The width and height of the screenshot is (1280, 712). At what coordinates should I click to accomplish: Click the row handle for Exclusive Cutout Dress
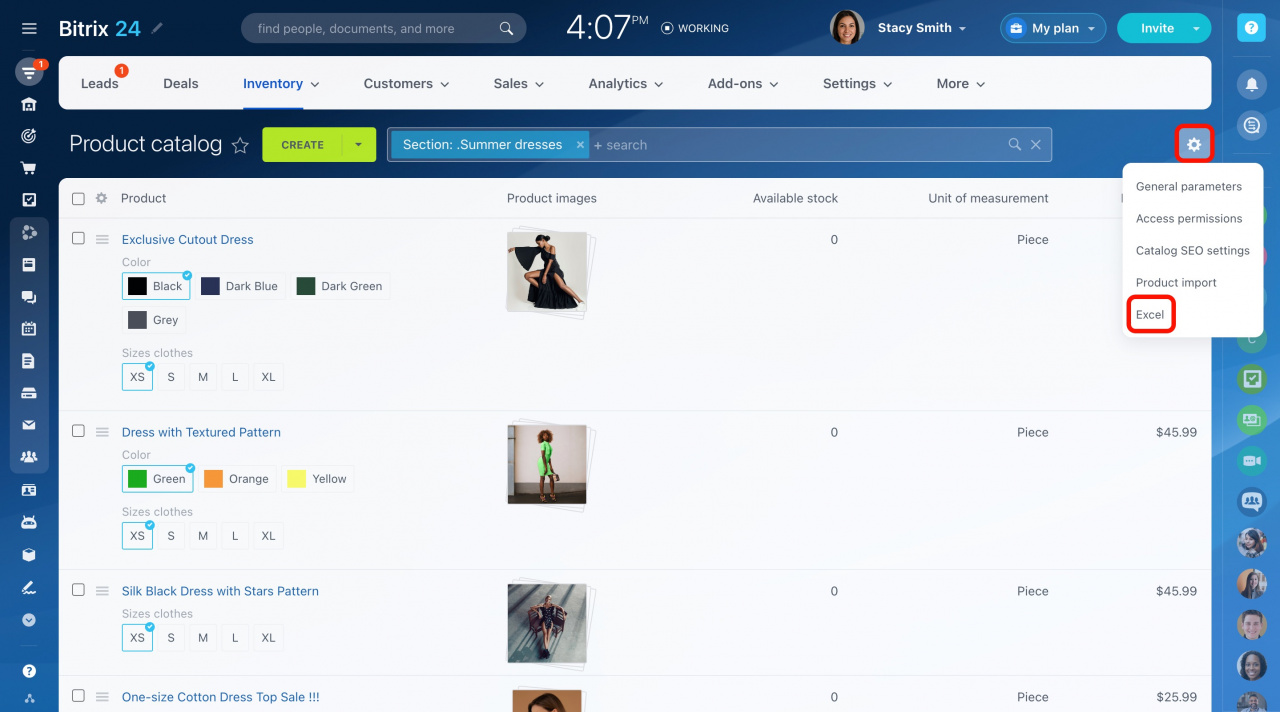pyautogui.click(x=102, y=239)
